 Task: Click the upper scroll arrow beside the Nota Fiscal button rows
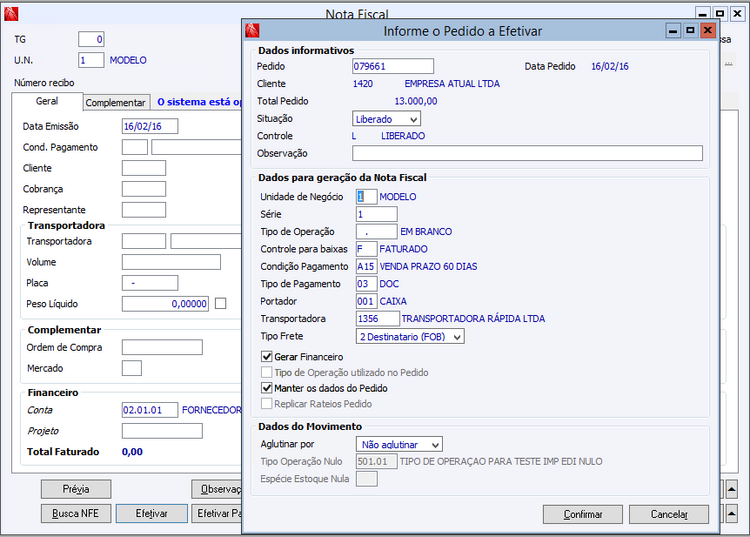732,489
